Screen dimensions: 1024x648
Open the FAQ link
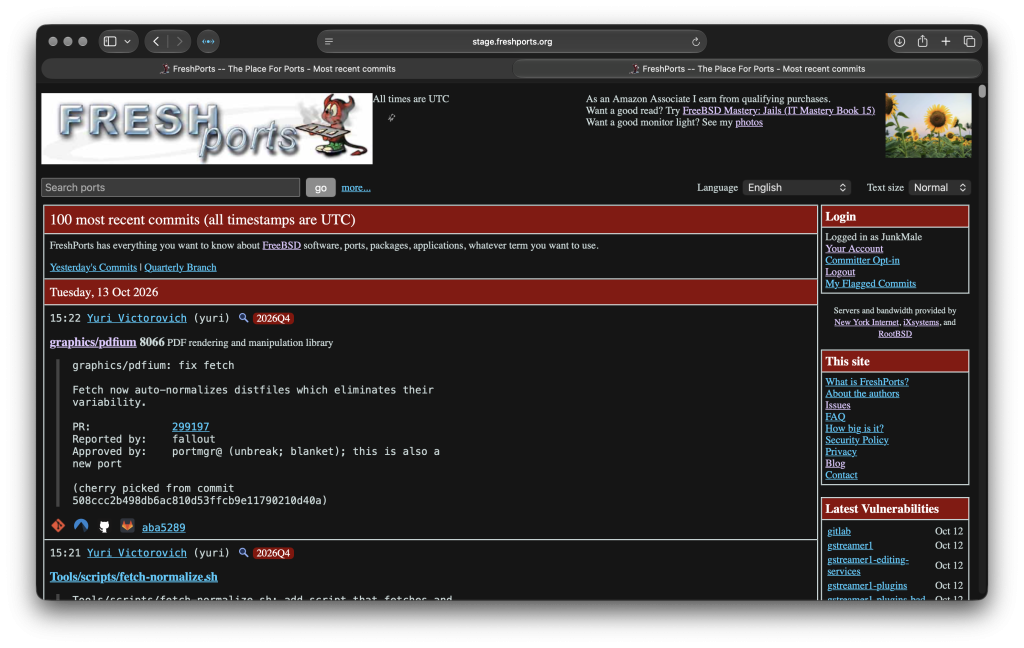pyautogui.click(x=835, y=417)
